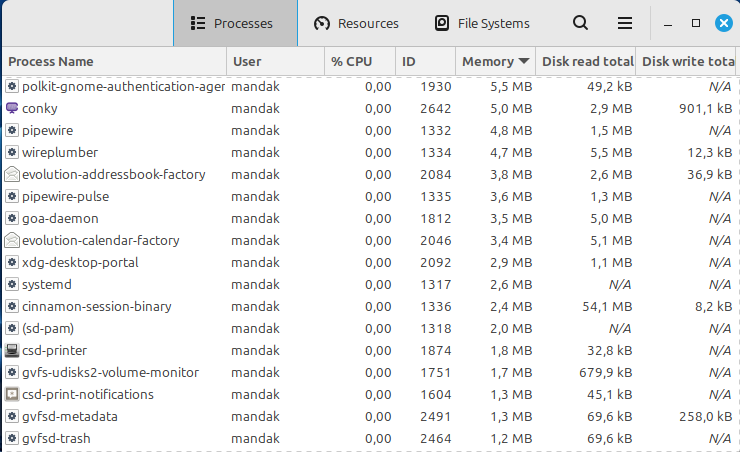Screen dimensions: 740x452
Task: Select the polkit-gnome-authentication-agent process name
Action: [124, 87]
